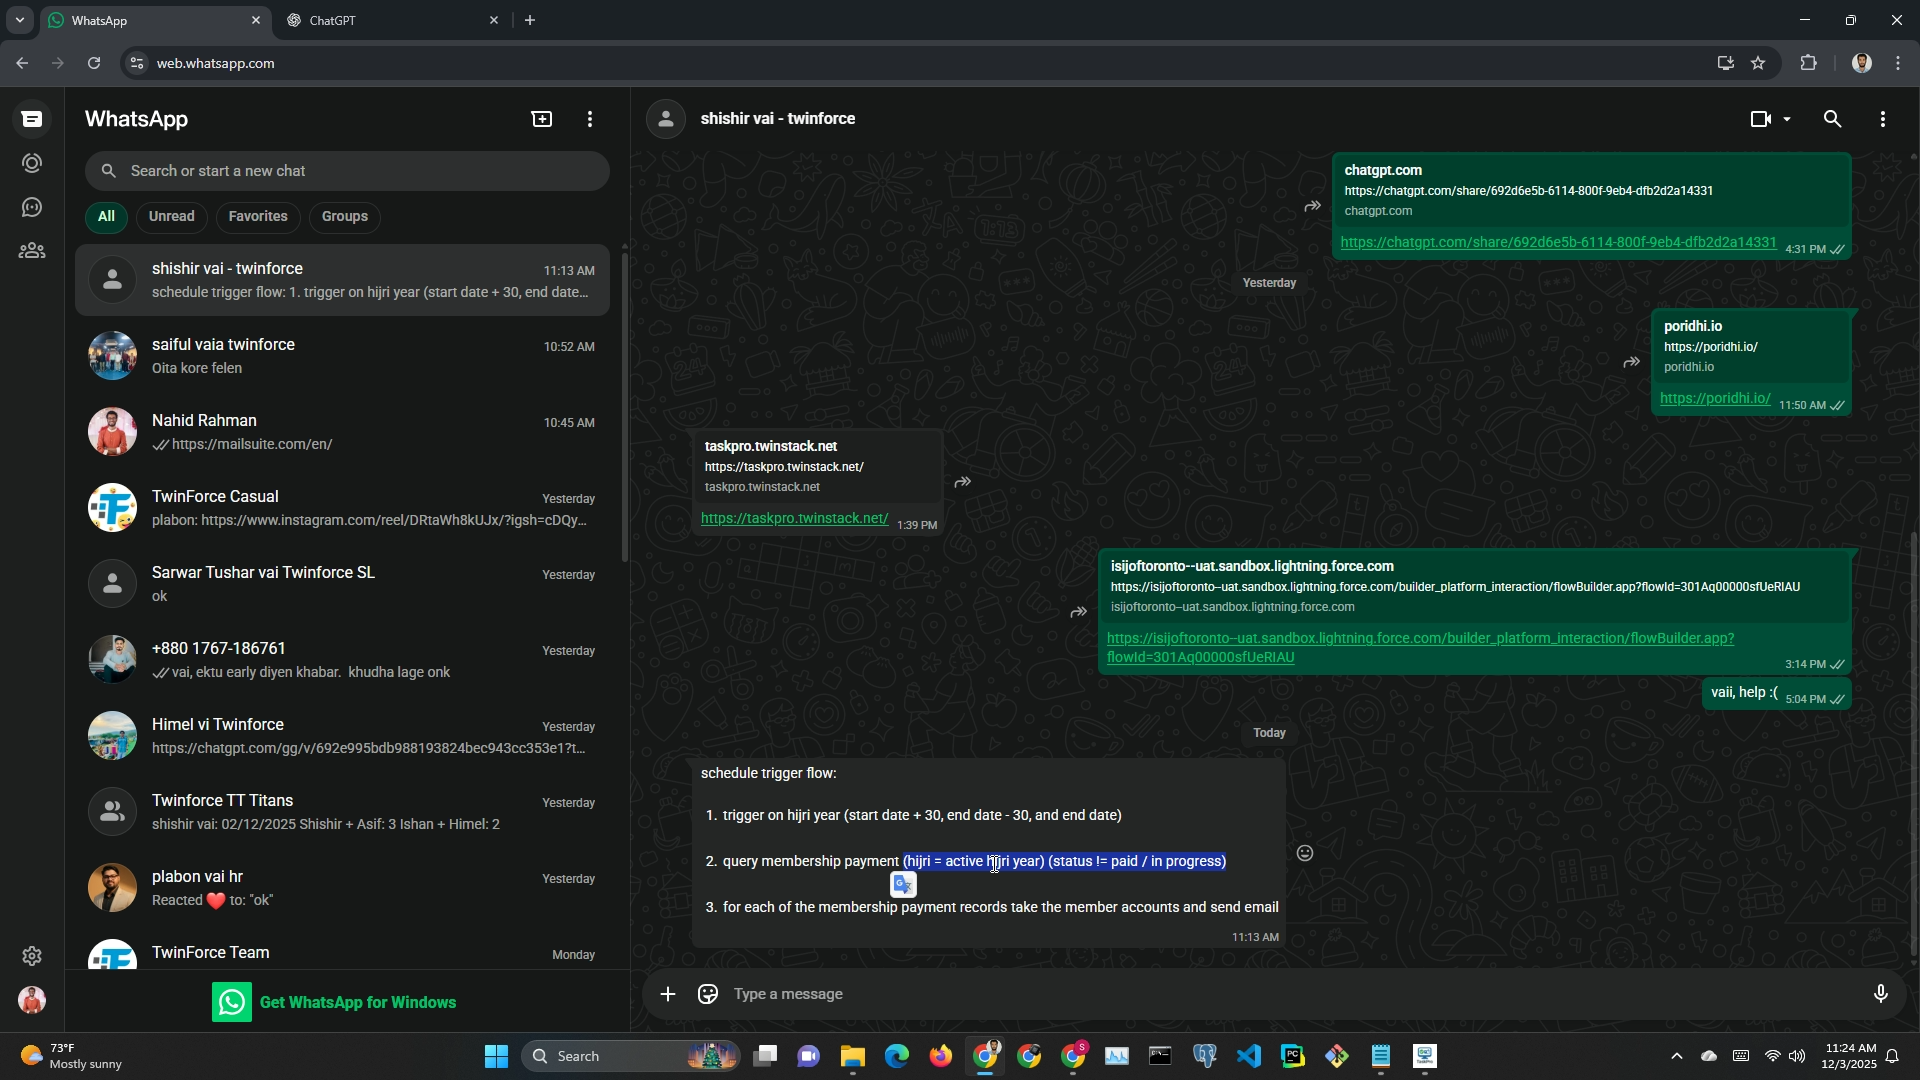The width and height of the screenshot is (1920, 1080).
Task: Click the new chat icon
Action: [541, 119]
